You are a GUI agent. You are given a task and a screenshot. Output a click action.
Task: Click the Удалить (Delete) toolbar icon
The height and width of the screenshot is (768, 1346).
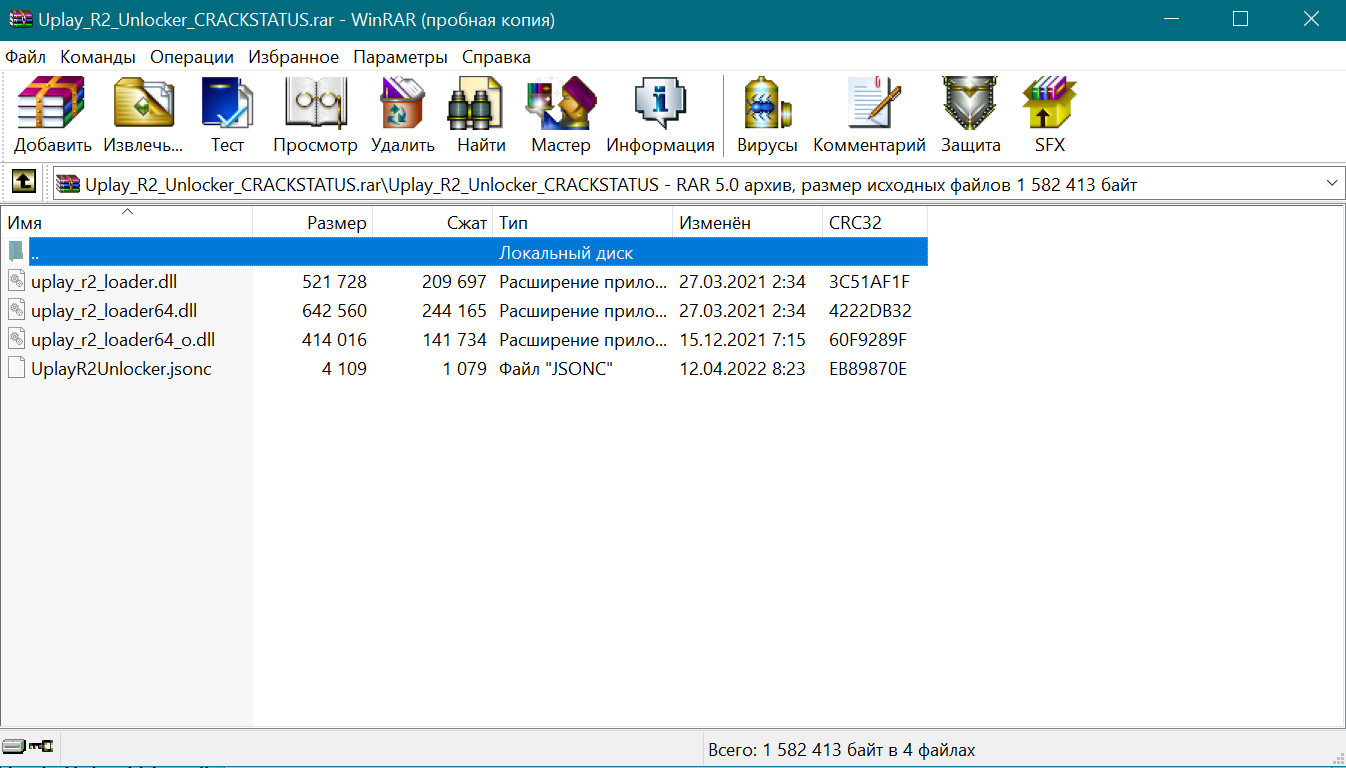click(403, 116)
